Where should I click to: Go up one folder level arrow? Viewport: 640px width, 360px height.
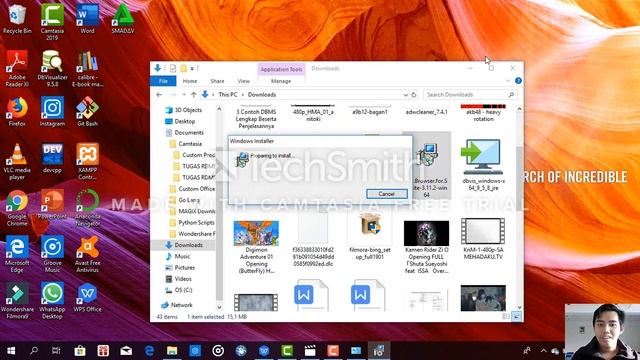(x=193, y=95)
